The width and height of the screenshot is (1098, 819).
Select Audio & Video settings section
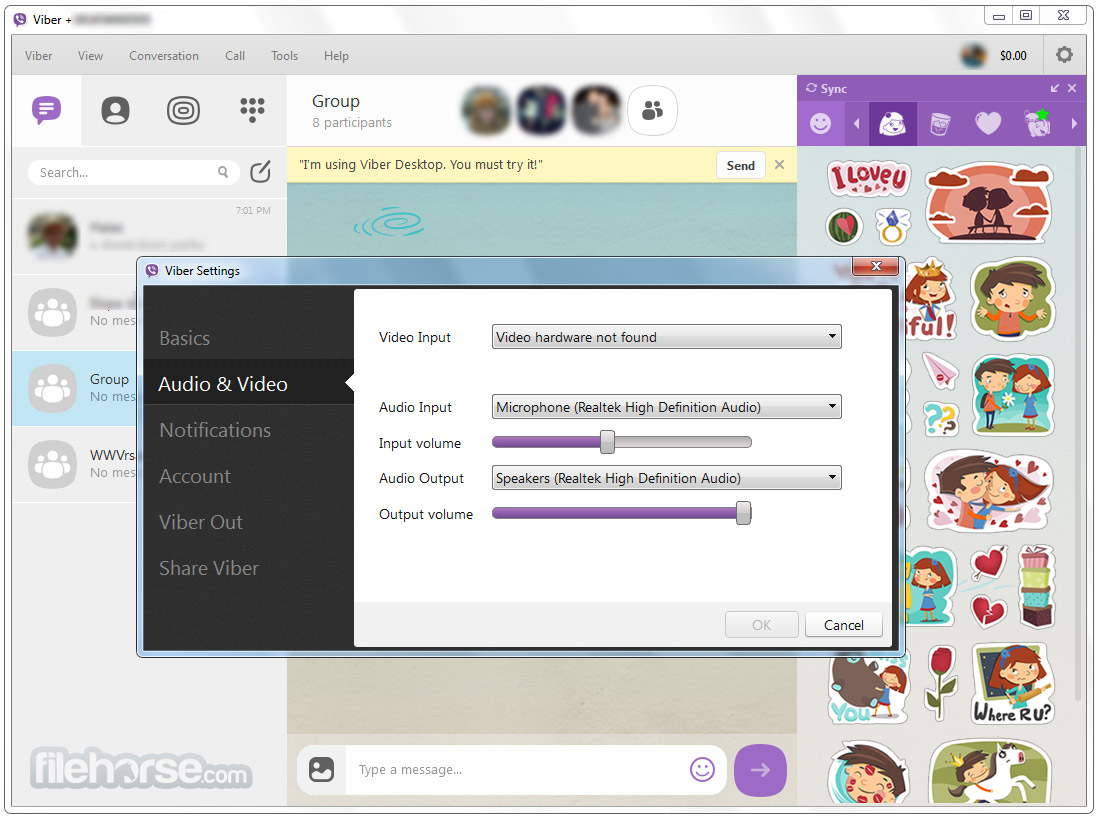coord(248,384)
